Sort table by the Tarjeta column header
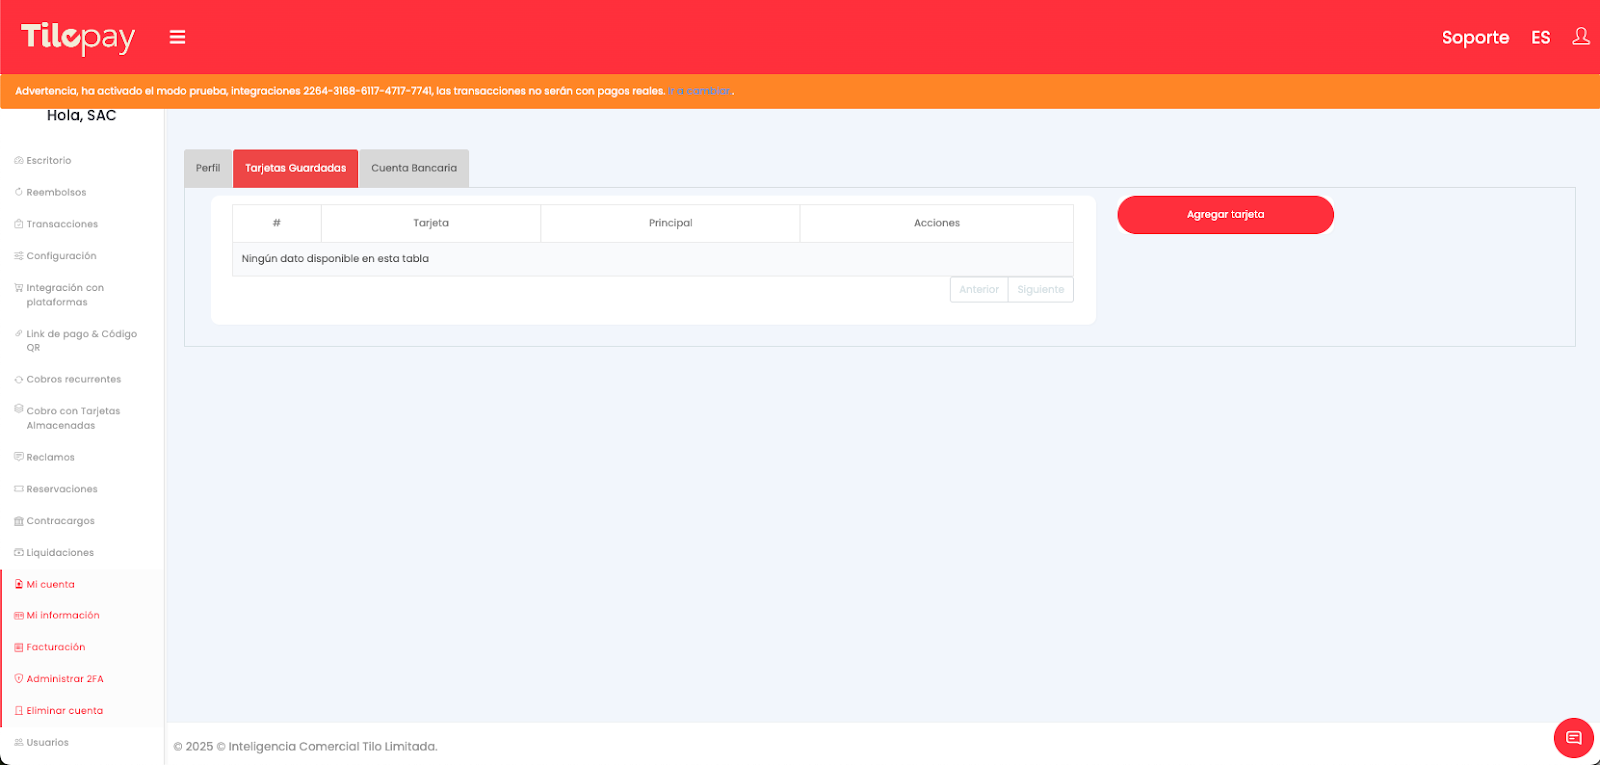 (431, 223)
